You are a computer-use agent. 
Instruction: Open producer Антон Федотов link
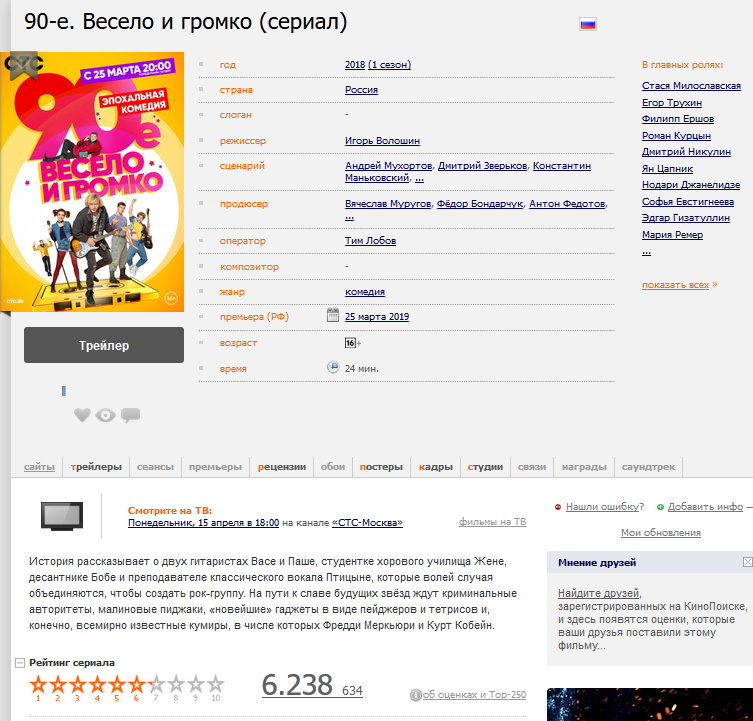[x=567, y=204]
